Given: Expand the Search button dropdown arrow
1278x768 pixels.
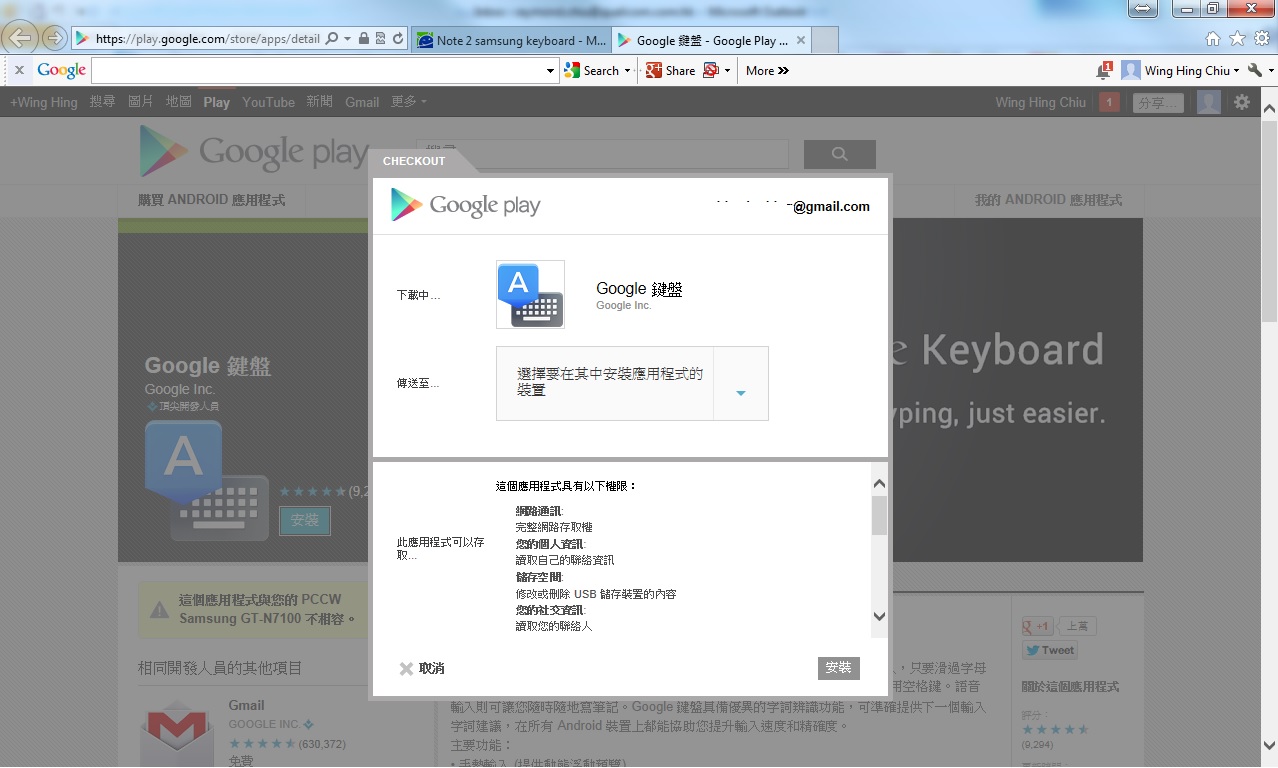Looking at the screenshot, I should click(x=628, y=71).
